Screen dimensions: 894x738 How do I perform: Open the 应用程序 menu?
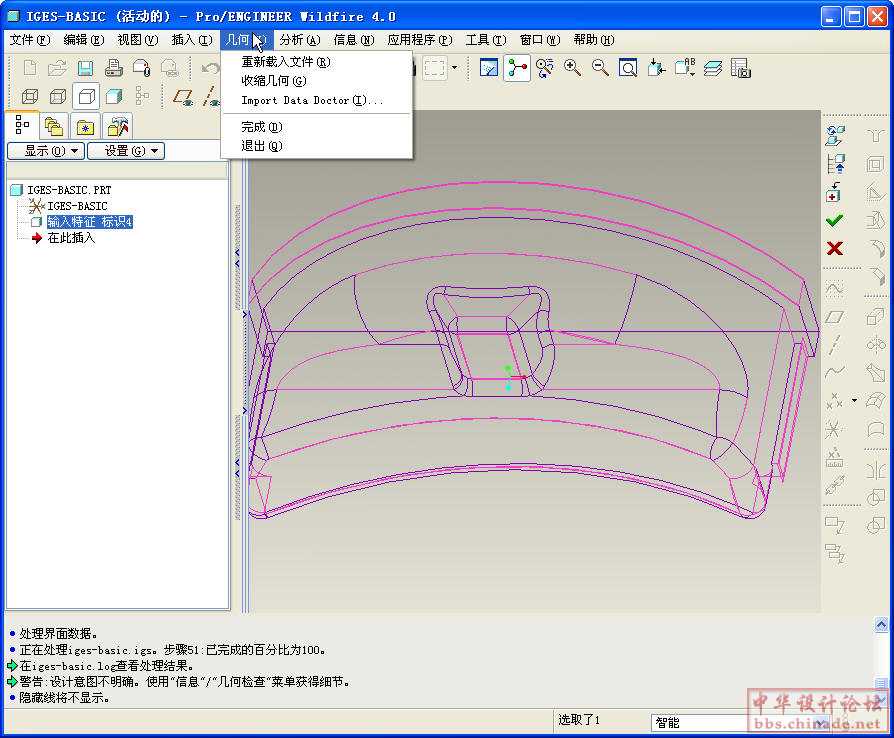tap(420, 40)
